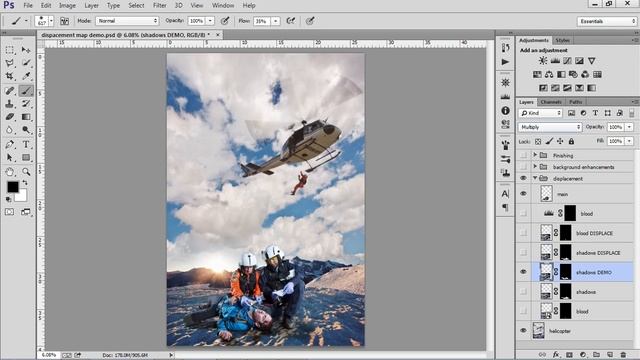Switch to the Paths tab
This screenshot has height=360, width=640.
[576, 102]
